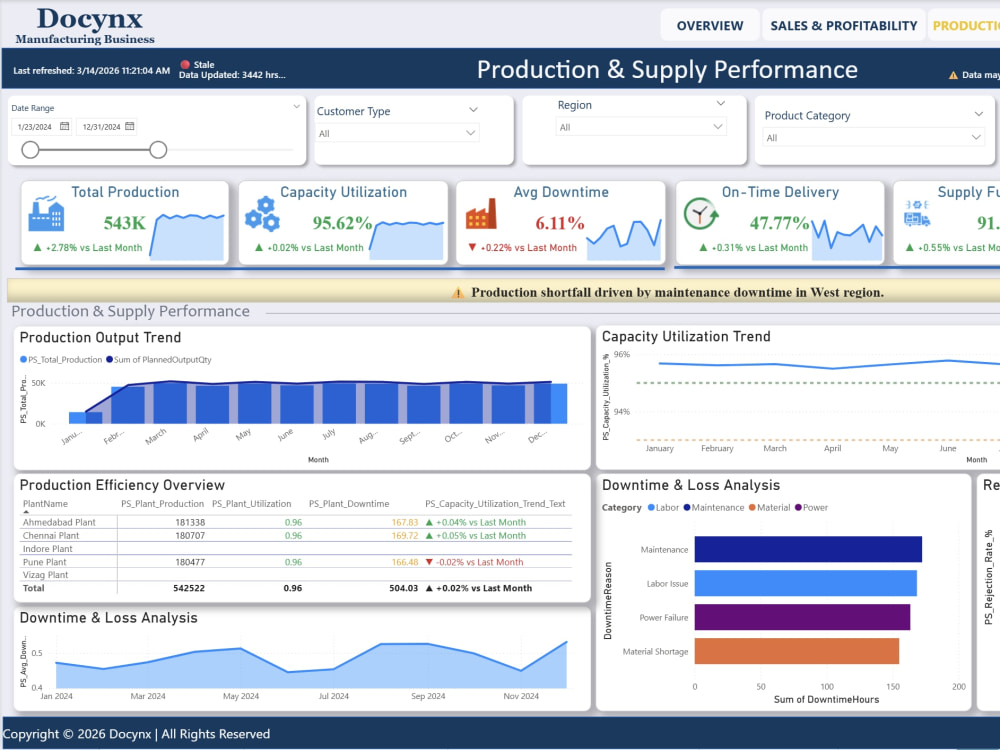Open the PRODUCTION tab cut off at top right

(x=964, y=26)
